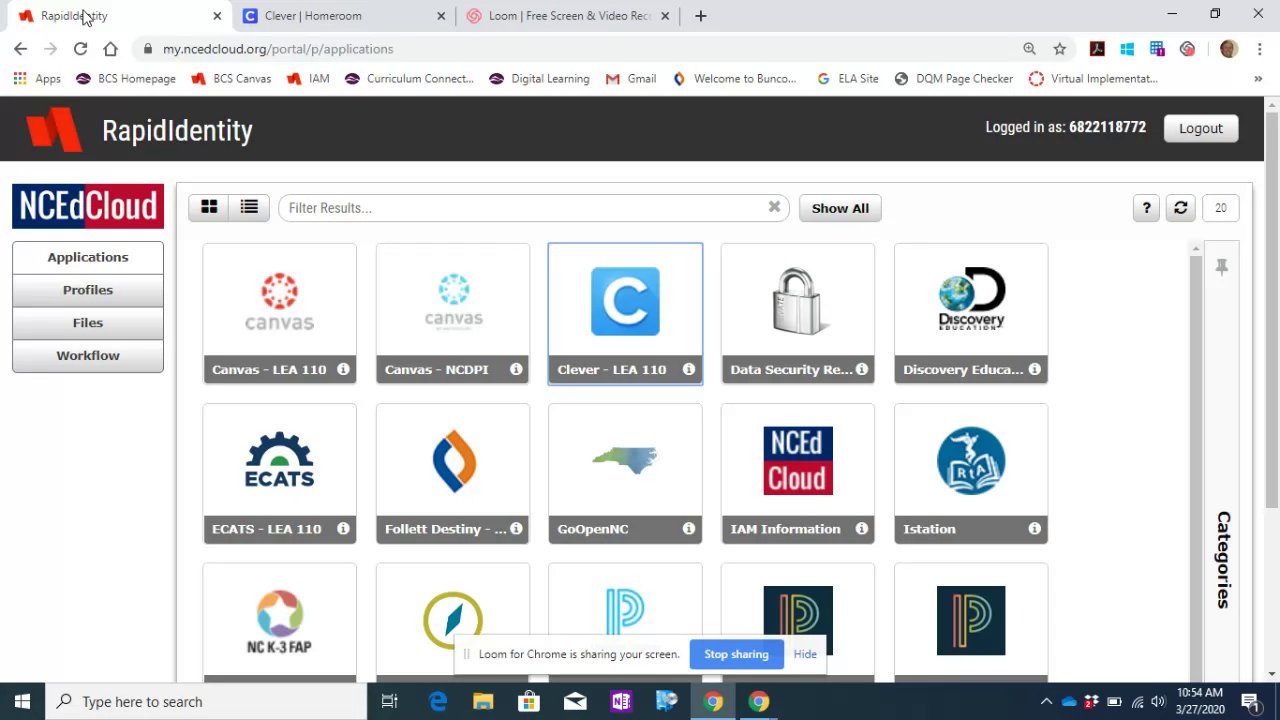
Task: Switch to list view of applications
Action: tap(249, 207)
